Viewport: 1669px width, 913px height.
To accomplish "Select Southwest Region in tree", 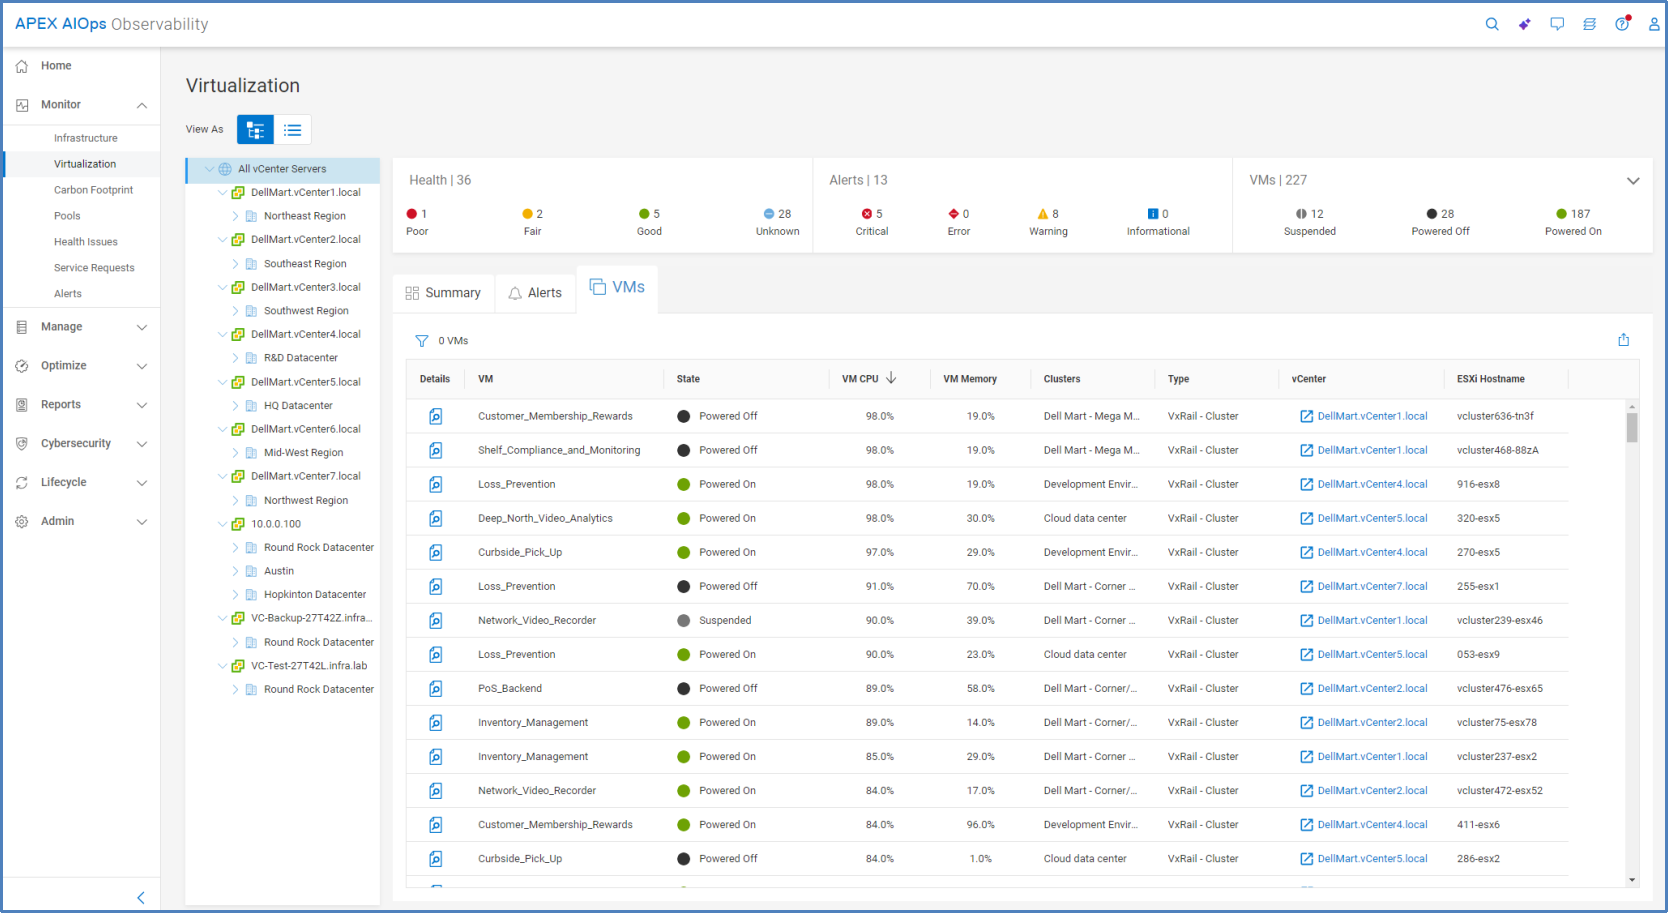I will pyautogui.click(x=306, y=311).
